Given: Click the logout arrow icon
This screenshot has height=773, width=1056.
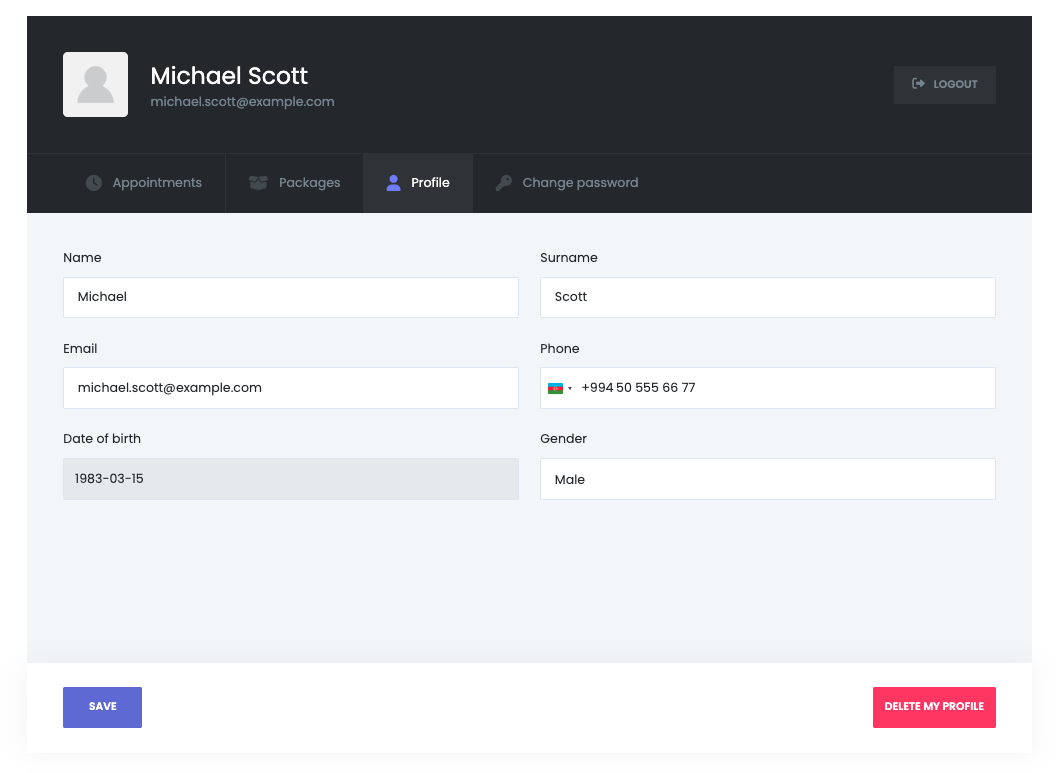Looking at the screenshot, I should (x=918, y=84).
